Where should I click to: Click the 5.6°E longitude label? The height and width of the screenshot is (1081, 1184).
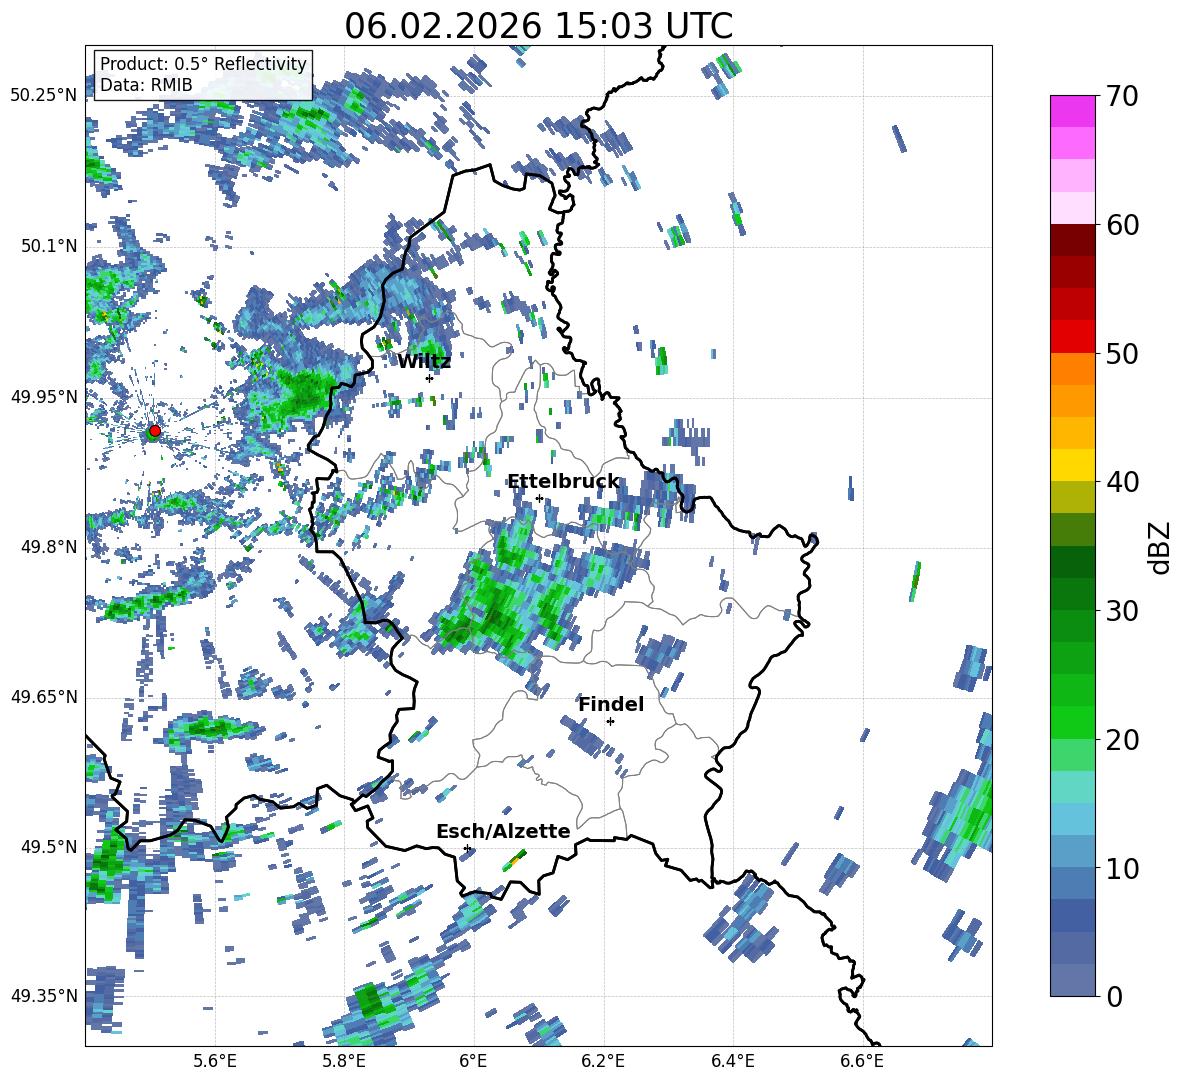(x=215, y=1061)
